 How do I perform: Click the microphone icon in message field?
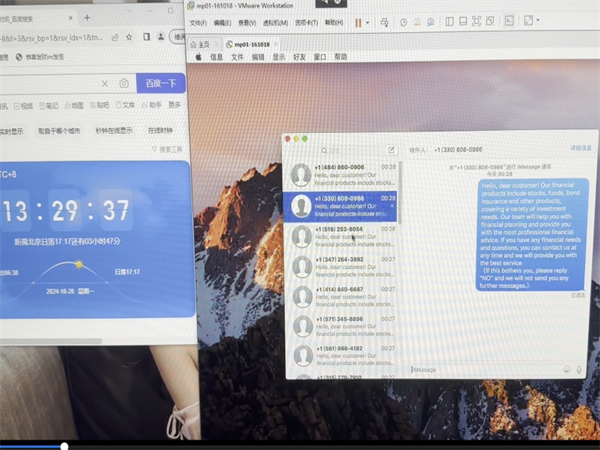[x=581, y=369]
